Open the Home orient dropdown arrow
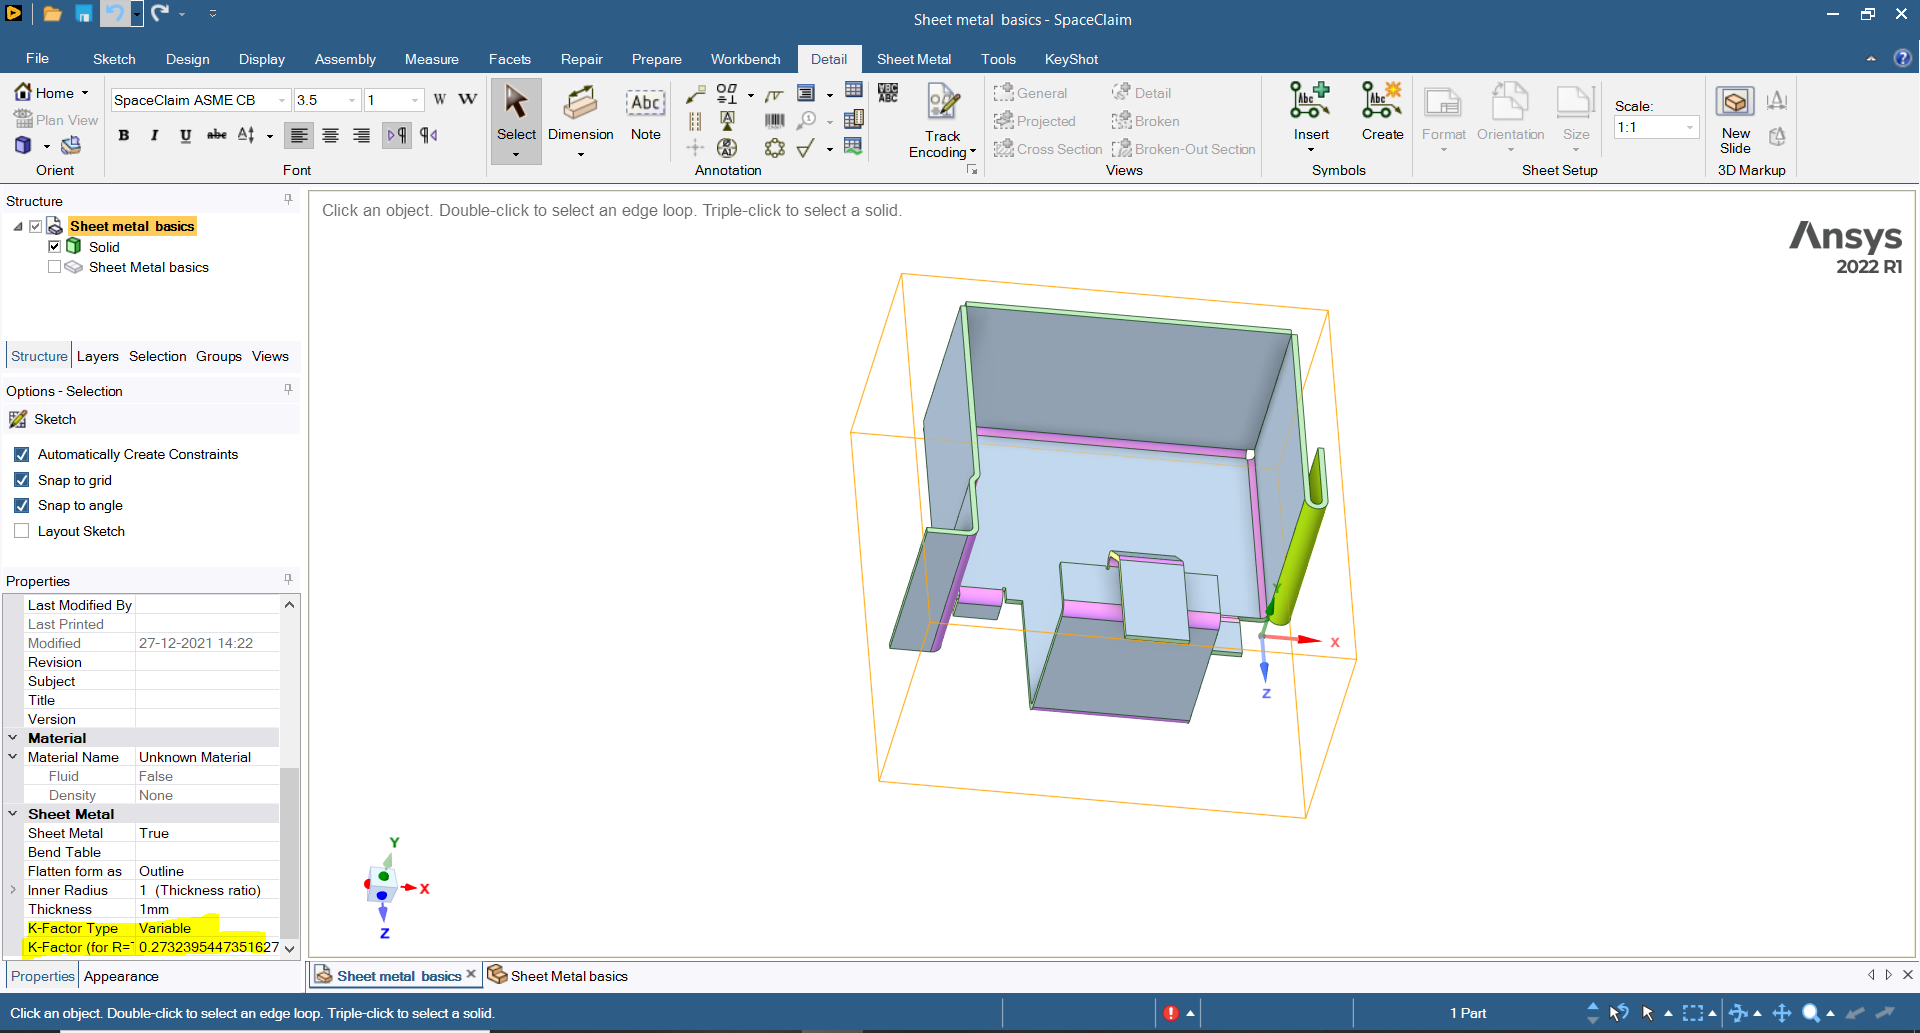Screen dimensions: 1920x1033 [x=85, y=93]
